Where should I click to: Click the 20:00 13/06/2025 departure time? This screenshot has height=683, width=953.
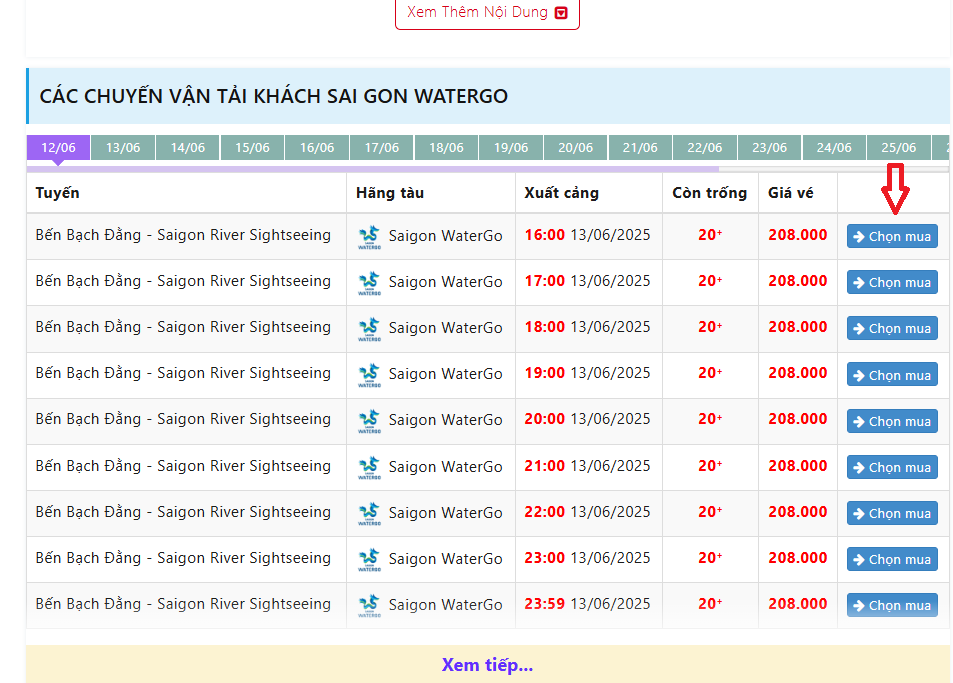click(587, 419)
